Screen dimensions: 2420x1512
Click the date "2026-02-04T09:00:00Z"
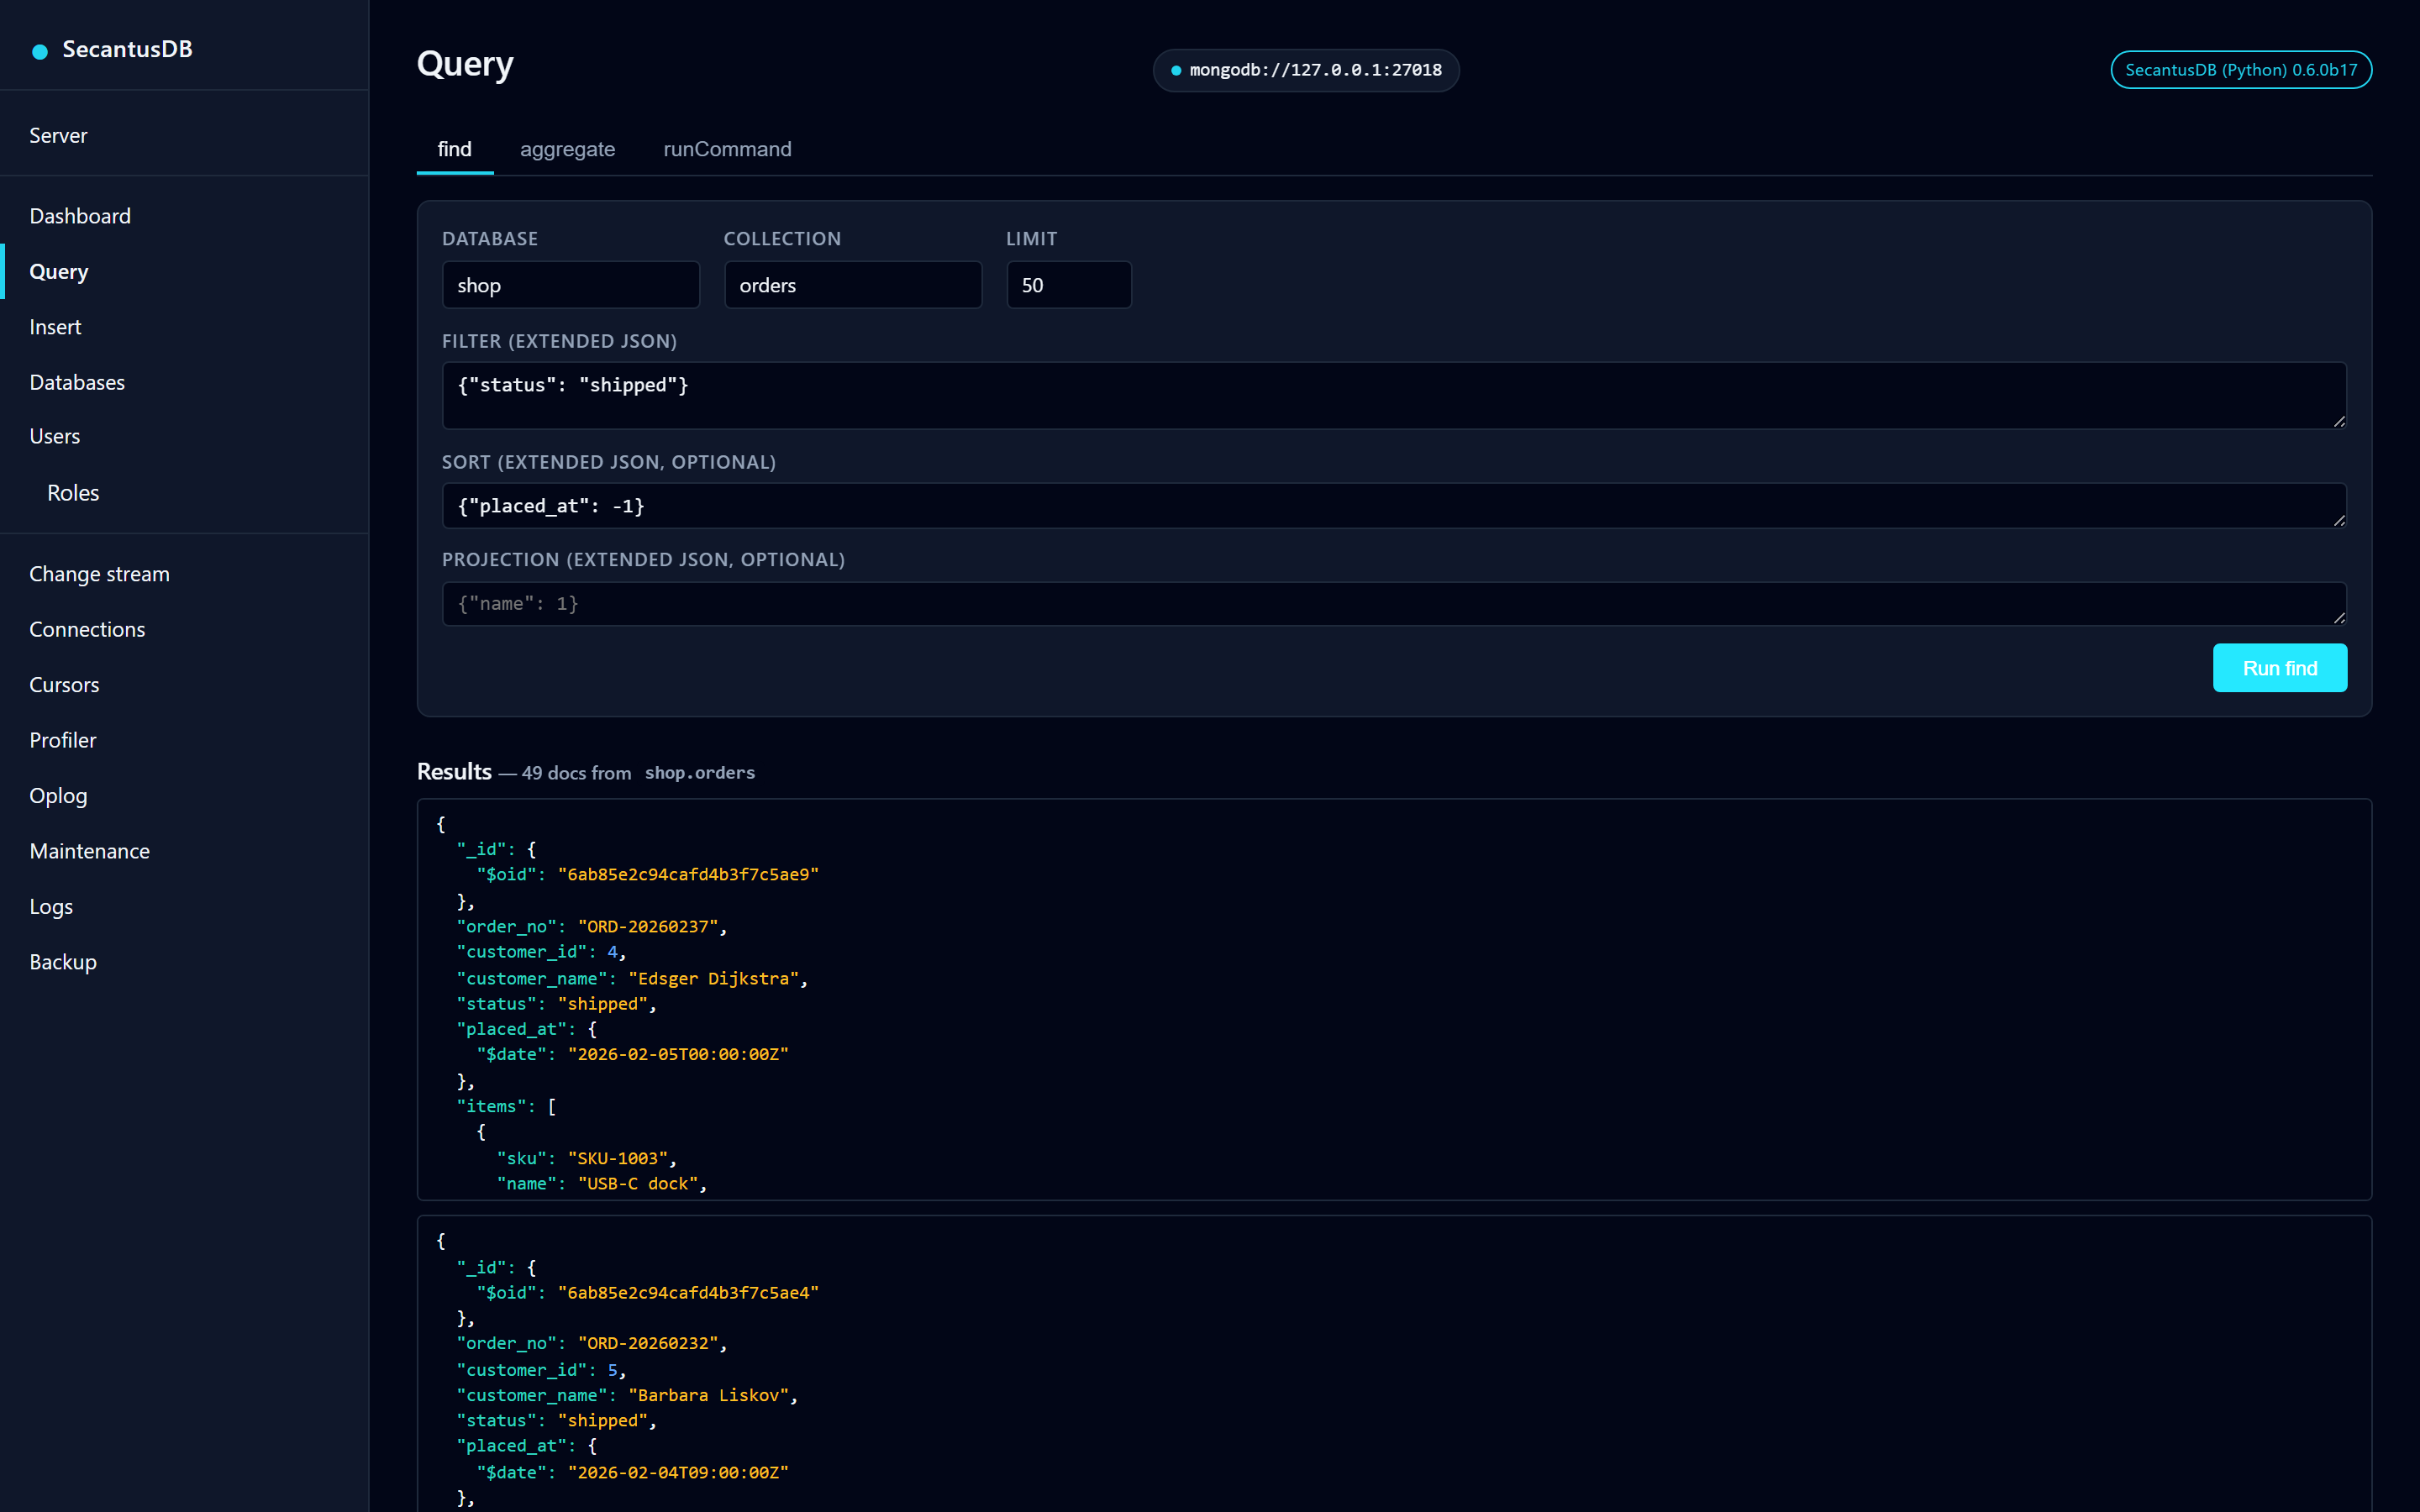click(x=678, y=1473)
